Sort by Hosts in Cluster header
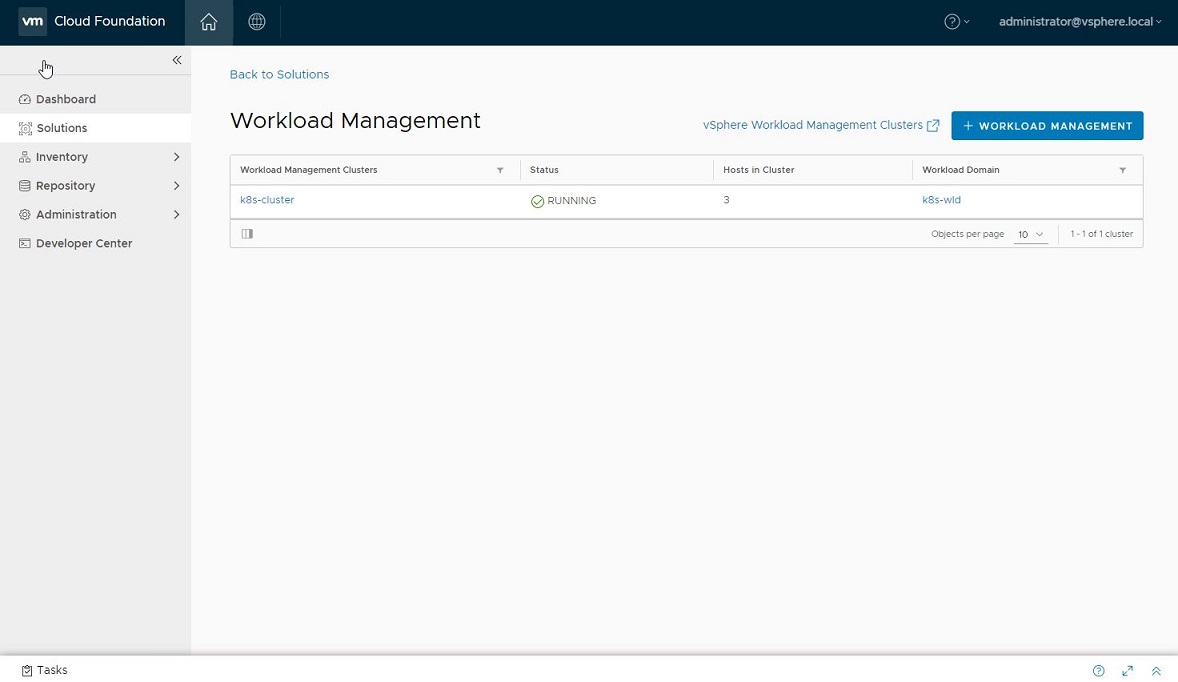This screenshot has width=1178, height=682. pyautogui.click(x=758, y=170)
